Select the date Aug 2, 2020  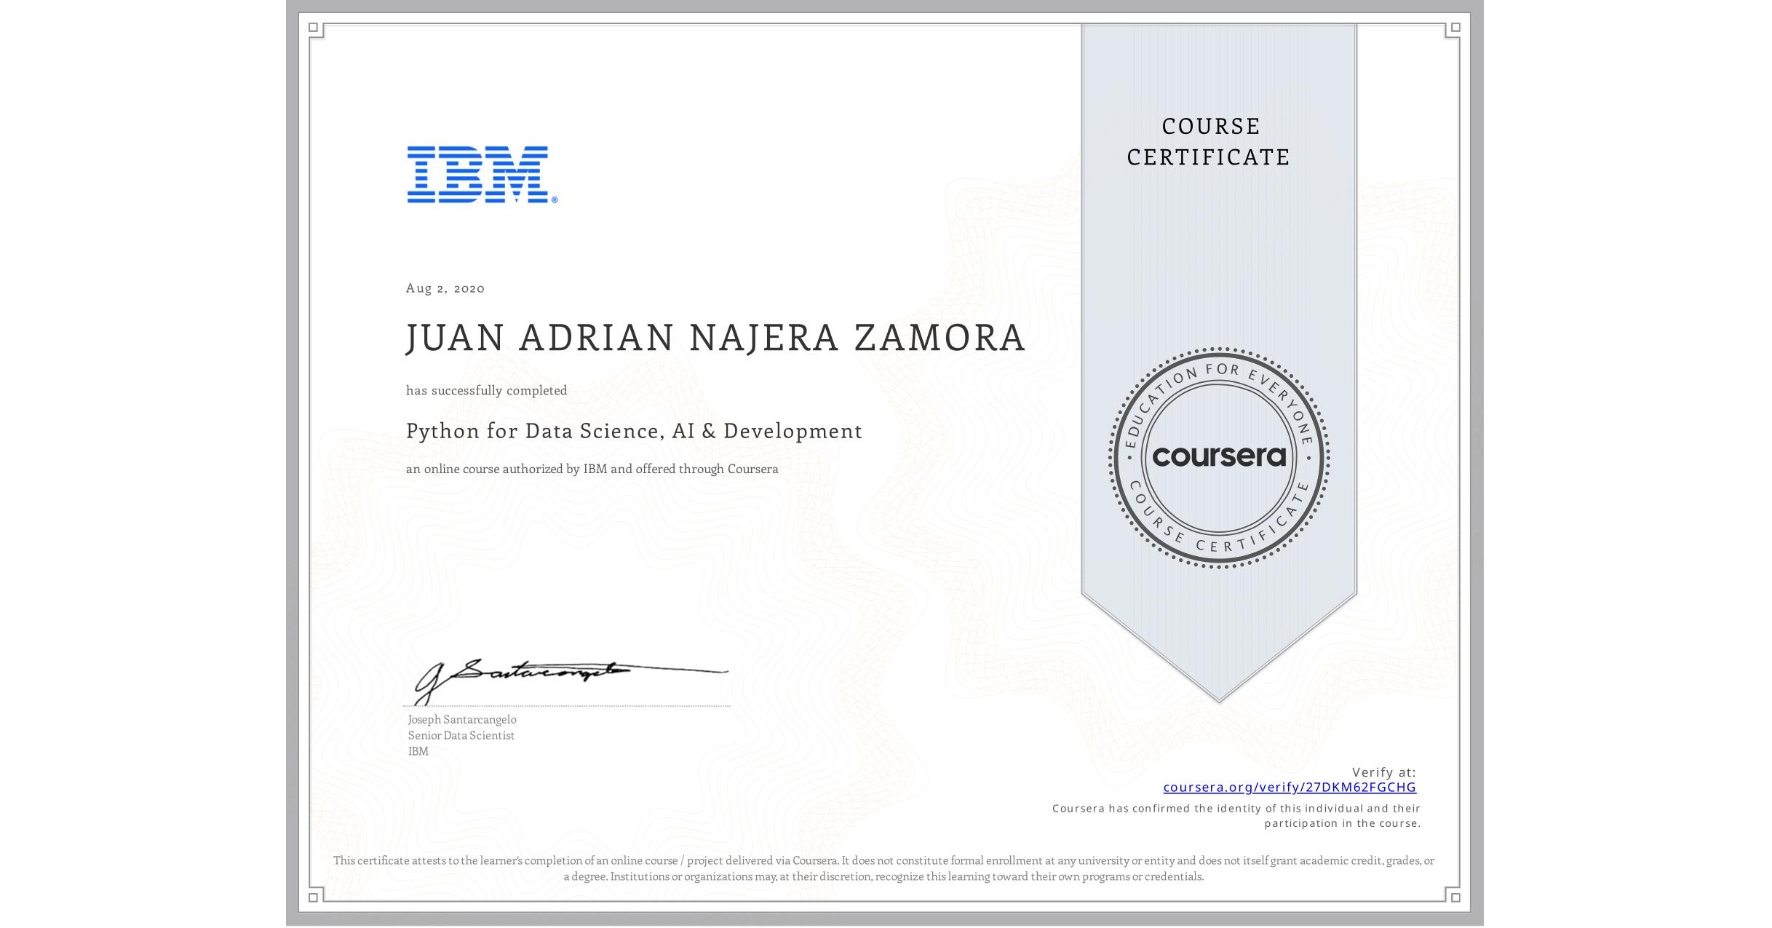click(444, 288)
